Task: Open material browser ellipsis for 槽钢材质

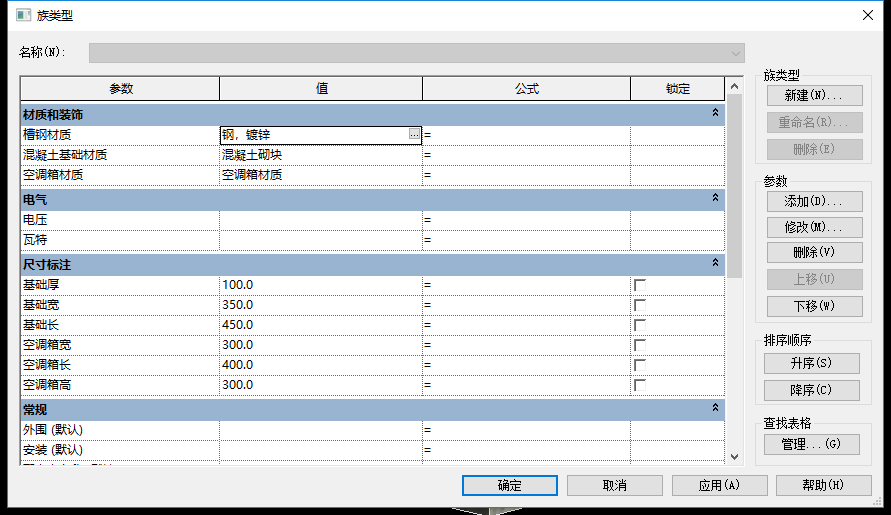Action: 414,134
